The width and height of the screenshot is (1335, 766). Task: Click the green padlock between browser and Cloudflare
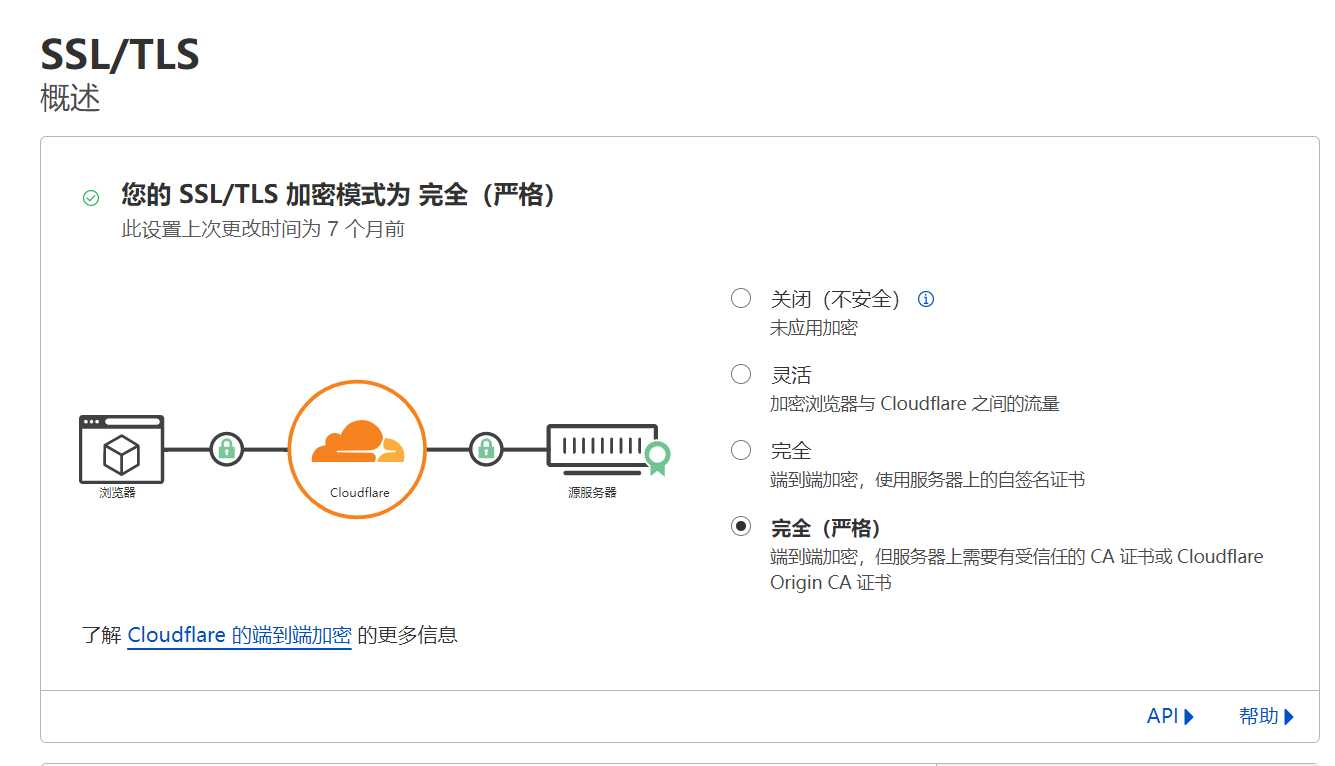(227, 449)
